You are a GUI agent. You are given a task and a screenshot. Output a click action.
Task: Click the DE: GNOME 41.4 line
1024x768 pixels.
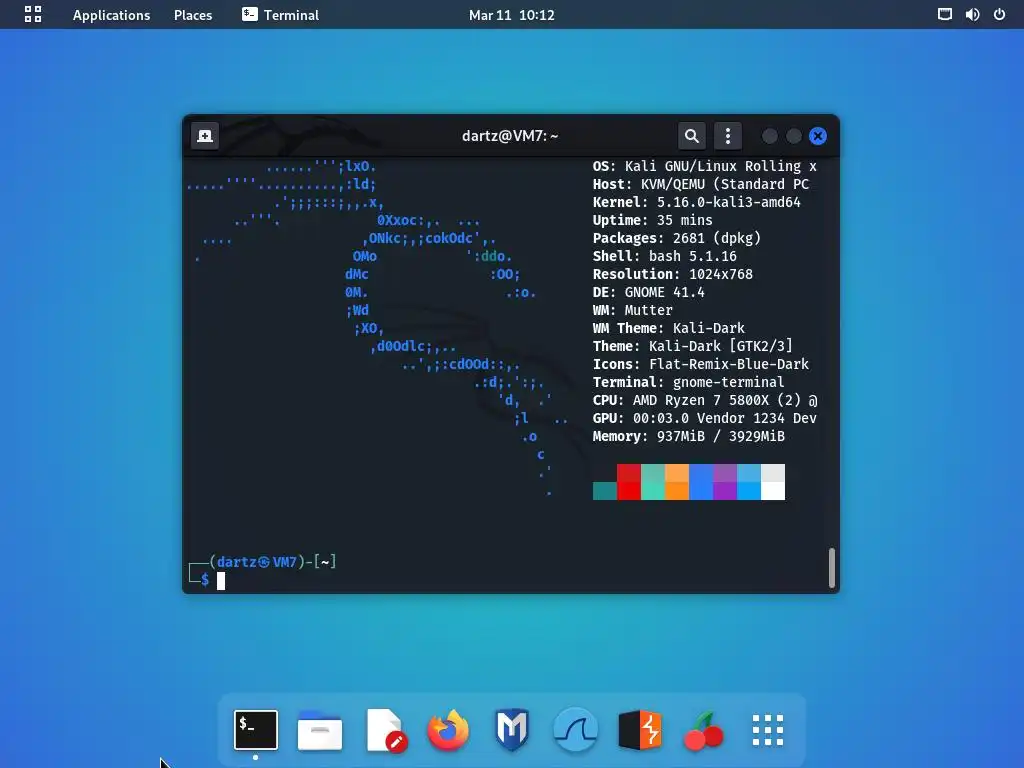point(648,292)
